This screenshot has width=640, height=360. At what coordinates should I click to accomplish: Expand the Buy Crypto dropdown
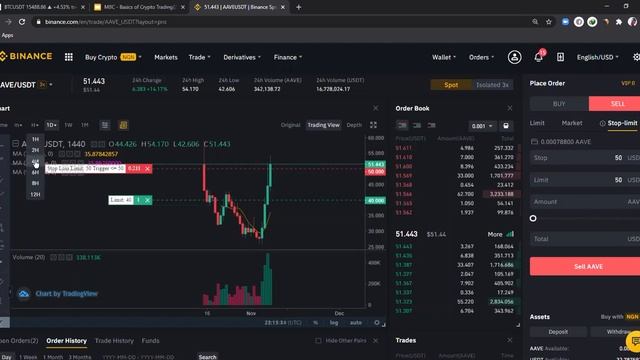113,57
